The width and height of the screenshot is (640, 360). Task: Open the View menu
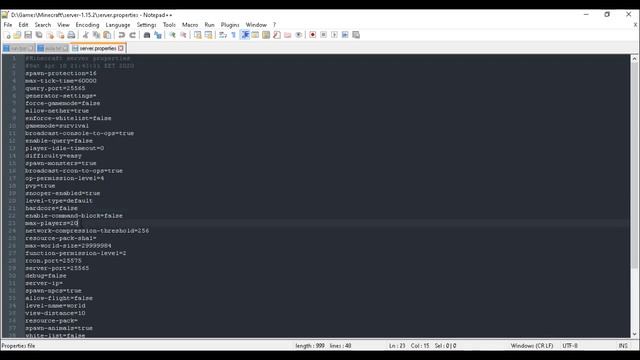click(x=63, y=25)
